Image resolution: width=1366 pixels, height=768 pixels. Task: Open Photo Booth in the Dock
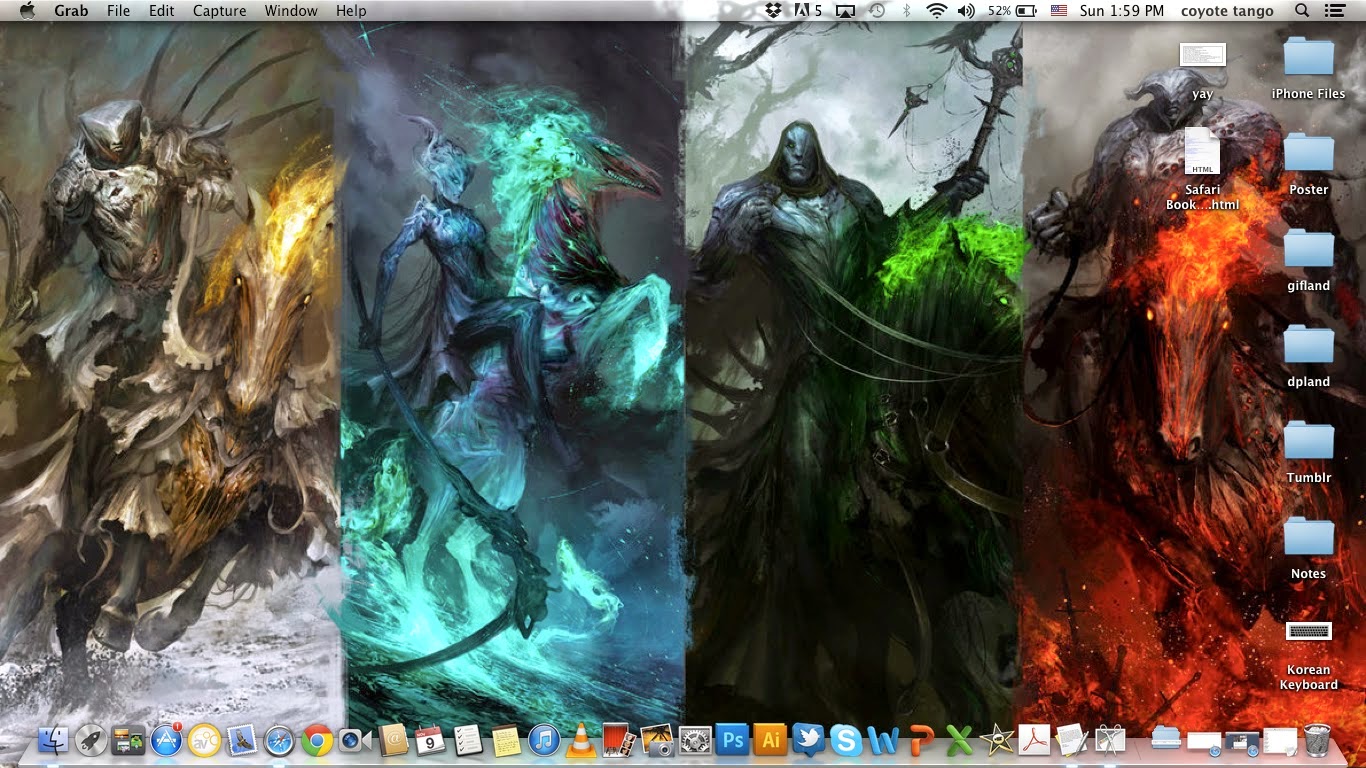pos(619,740)
